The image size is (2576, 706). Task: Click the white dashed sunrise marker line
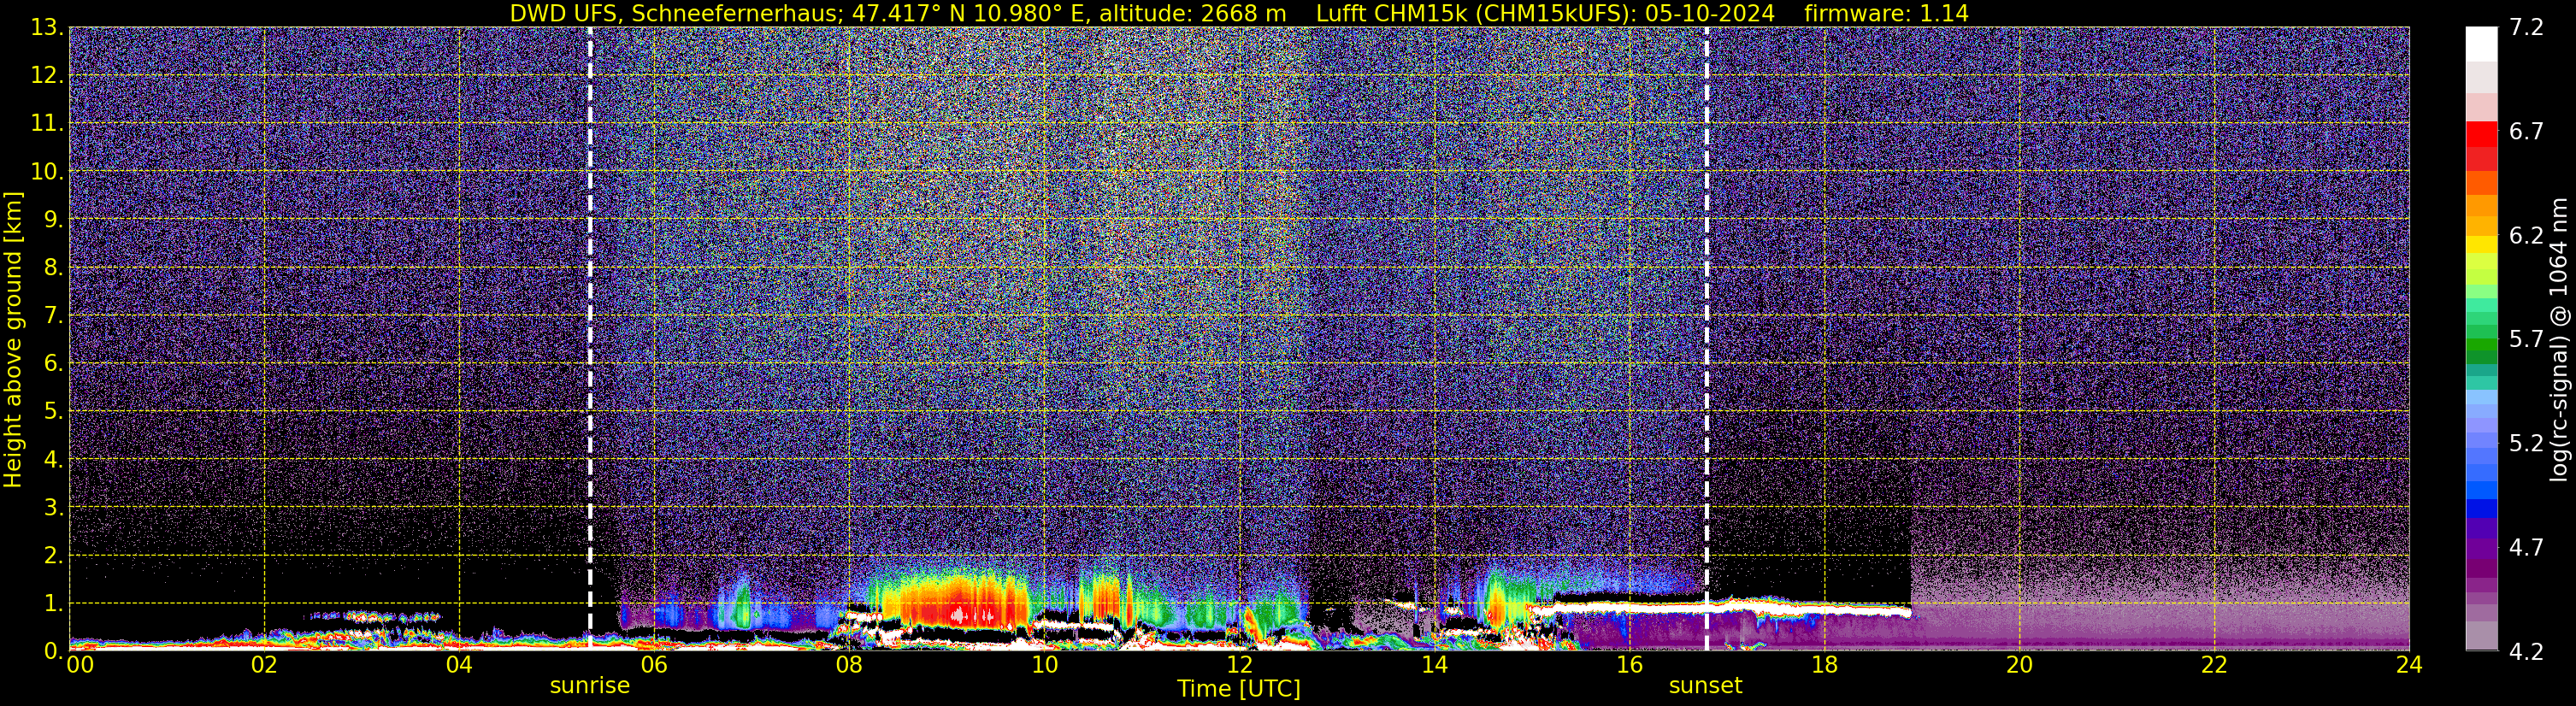point(590,339)
